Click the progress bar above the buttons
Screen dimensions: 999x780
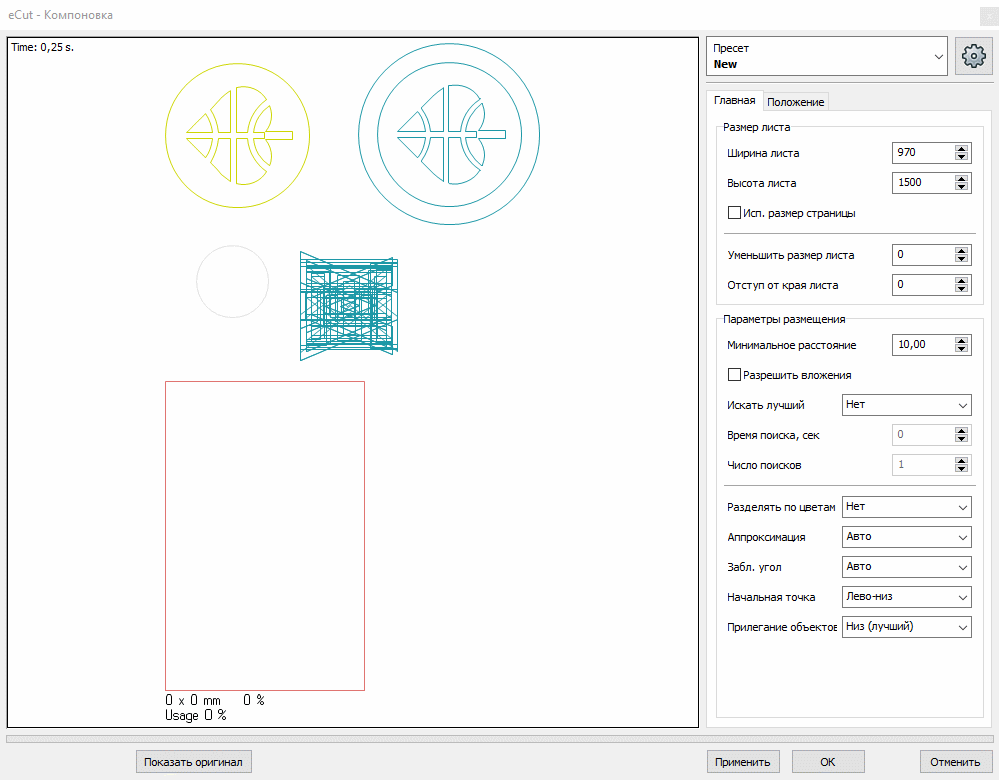click(500, 739)
